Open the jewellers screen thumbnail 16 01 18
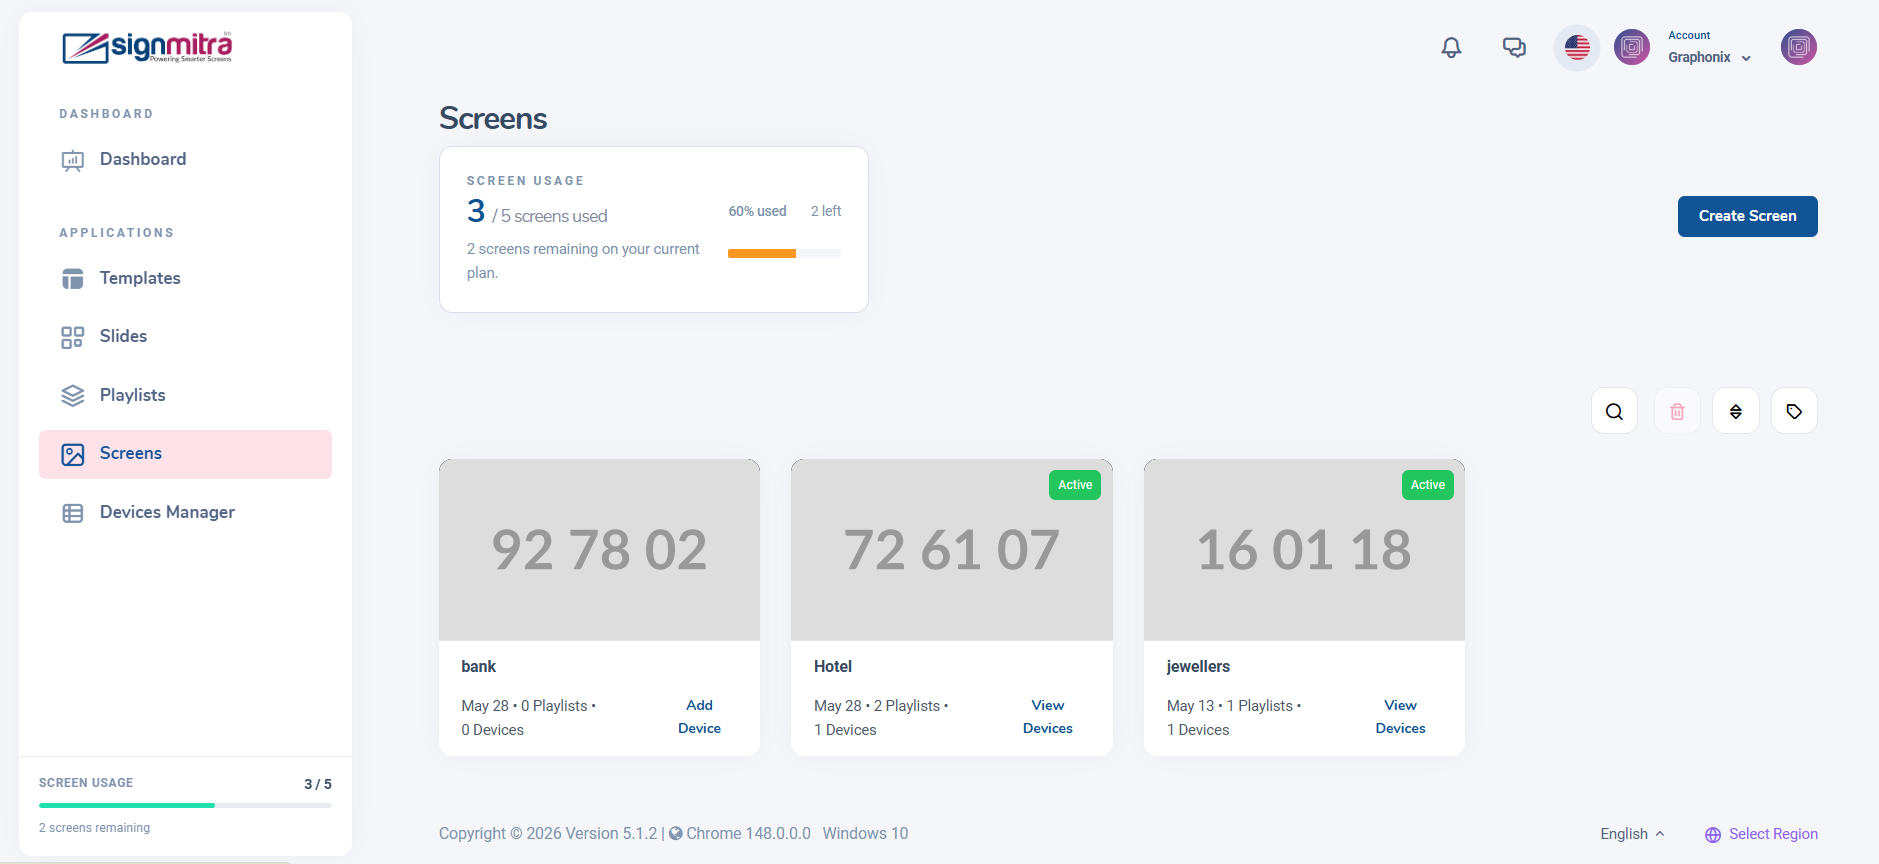The image size is (1879, 864). (x=1304, y=550)
